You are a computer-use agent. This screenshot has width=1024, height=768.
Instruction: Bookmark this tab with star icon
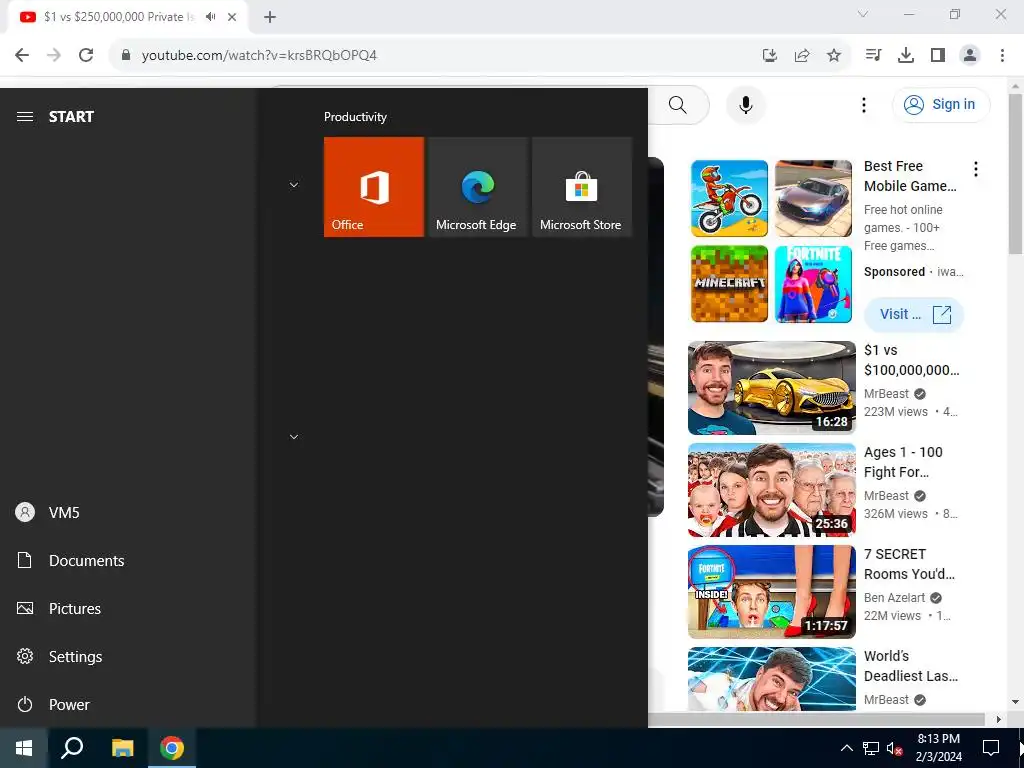834,56
